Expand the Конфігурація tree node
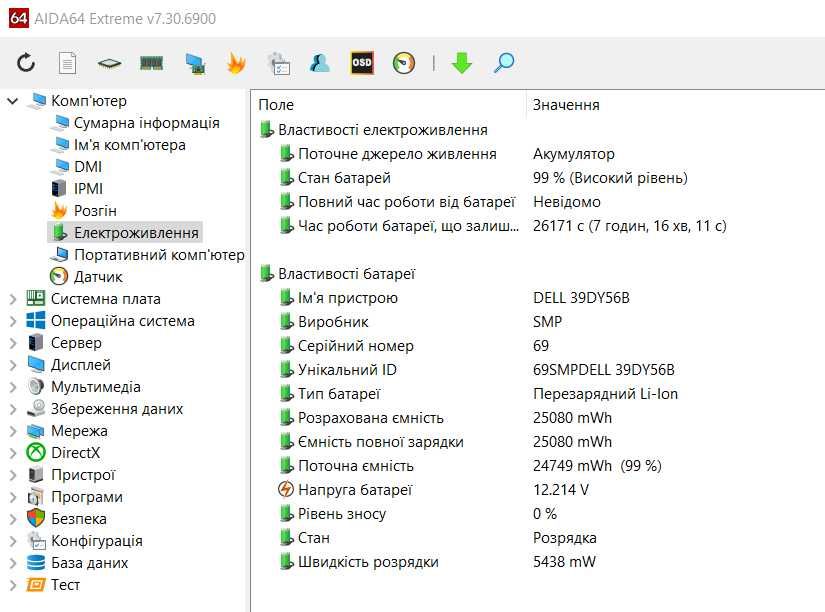 (x=13, y=541)
